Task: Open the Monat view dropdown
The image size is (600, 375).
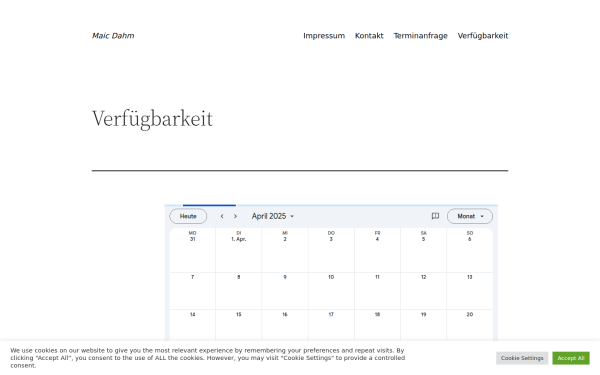Action: [470, 216]
